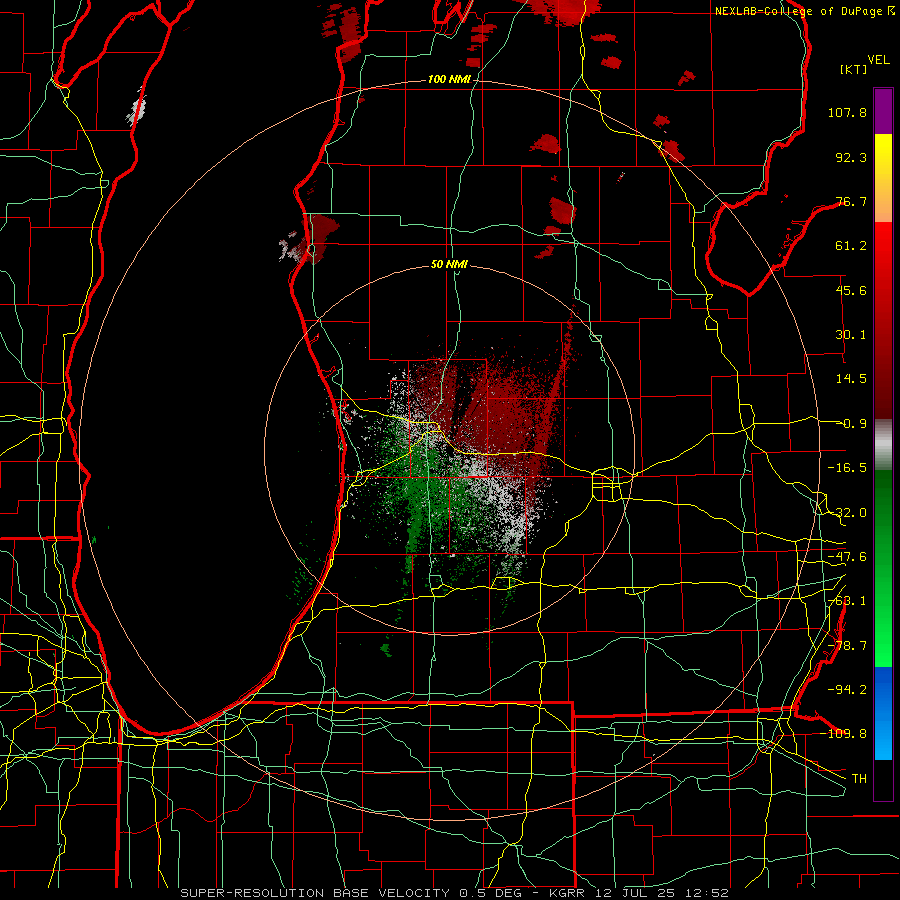This screenshot has height=900, width=900.
Task: Select the -94.2 scale value
Action: tap(847, 689)
